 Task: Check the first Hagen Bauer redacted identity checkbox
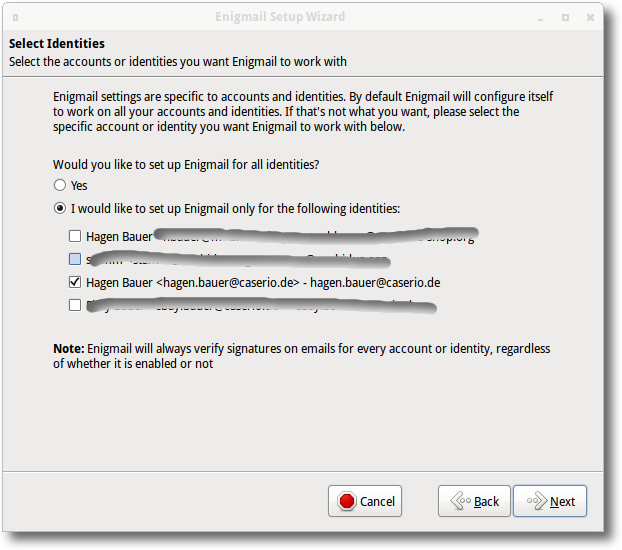(x=75, y=236)
